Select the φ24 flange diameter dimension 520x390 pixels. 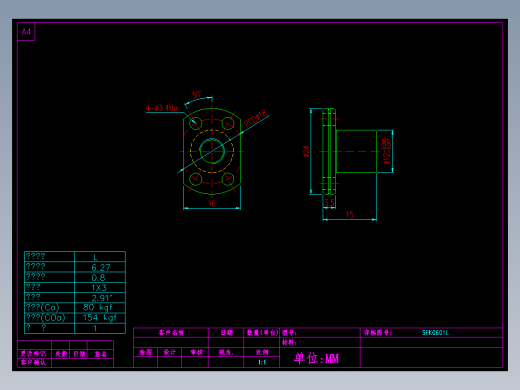tap(306, 151)
